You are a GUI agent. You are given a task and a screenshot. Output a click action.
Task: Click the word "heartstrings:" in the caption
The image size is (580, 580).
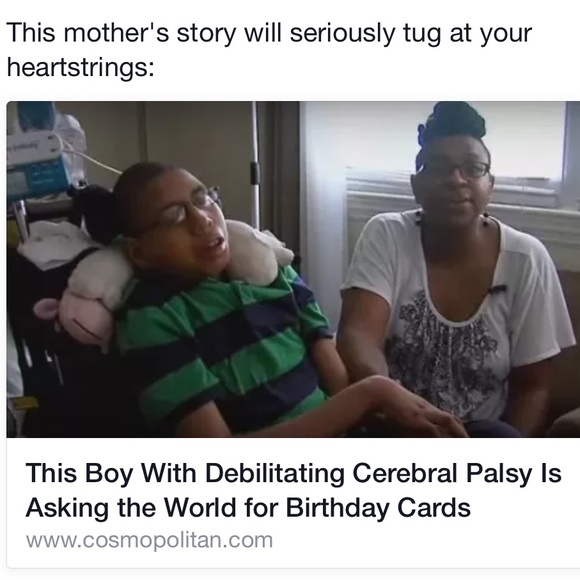(81, 67)
